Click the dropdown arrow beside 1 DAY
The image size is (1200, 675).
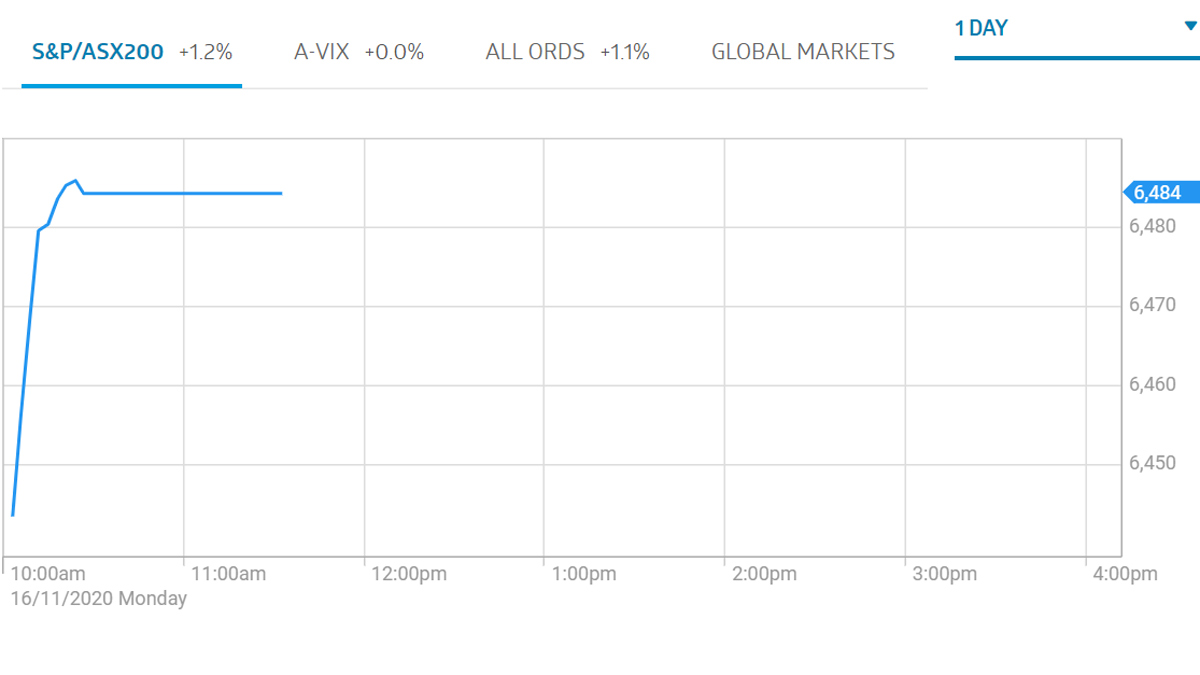pyautogui.click(x=1190, y=27)
